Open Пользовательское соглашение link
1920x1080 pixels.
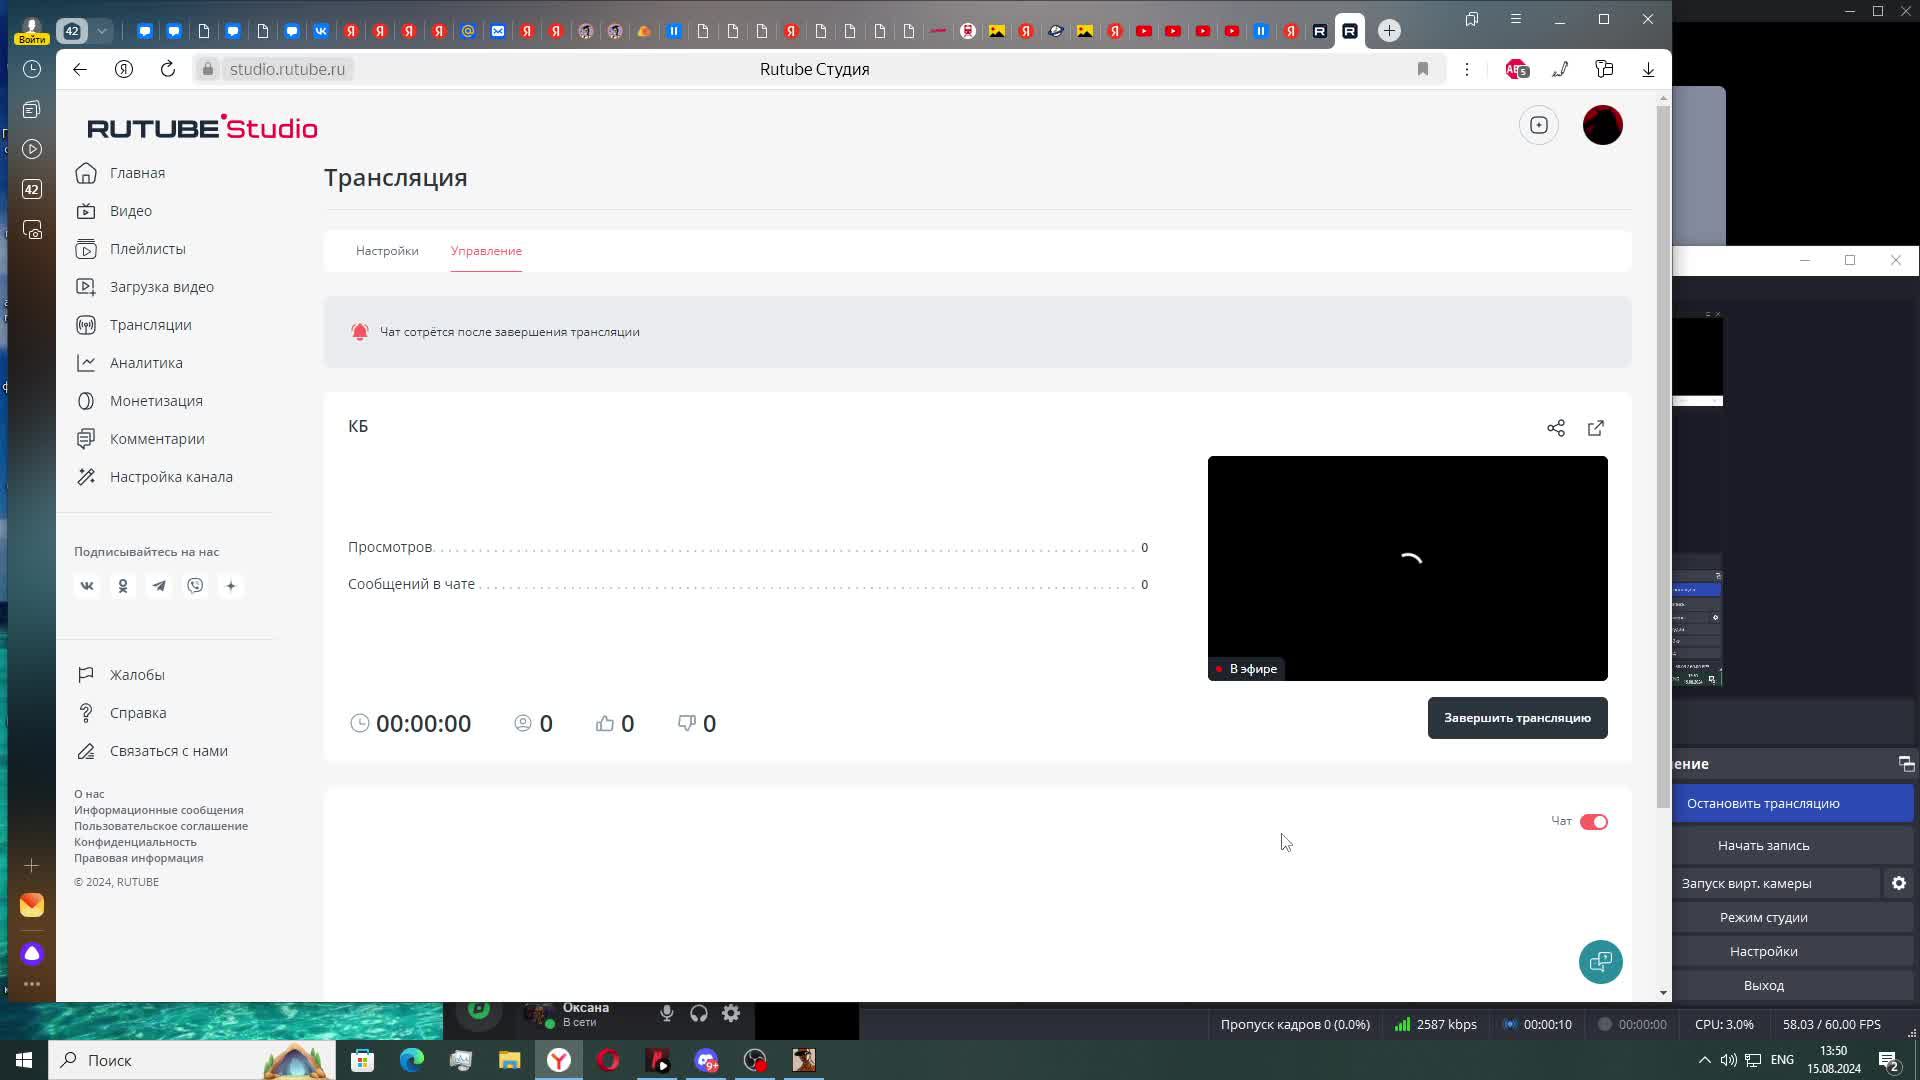pos(161,826)
